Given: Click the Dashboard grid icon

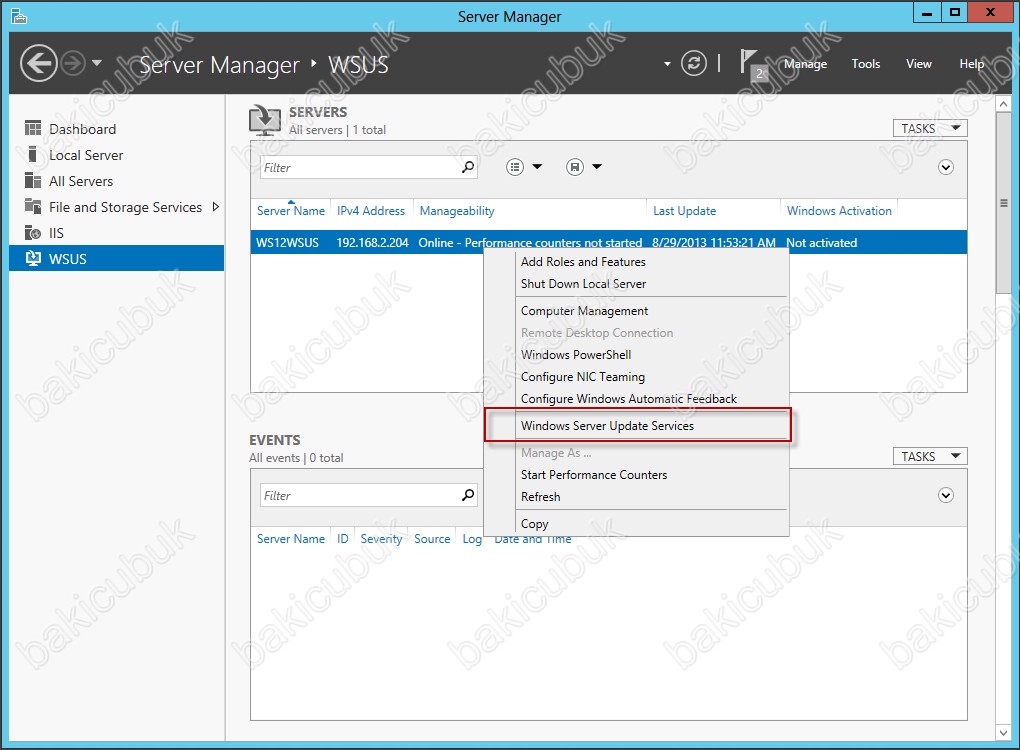Looking at the screenshot, I should click(x=33, y=128).
